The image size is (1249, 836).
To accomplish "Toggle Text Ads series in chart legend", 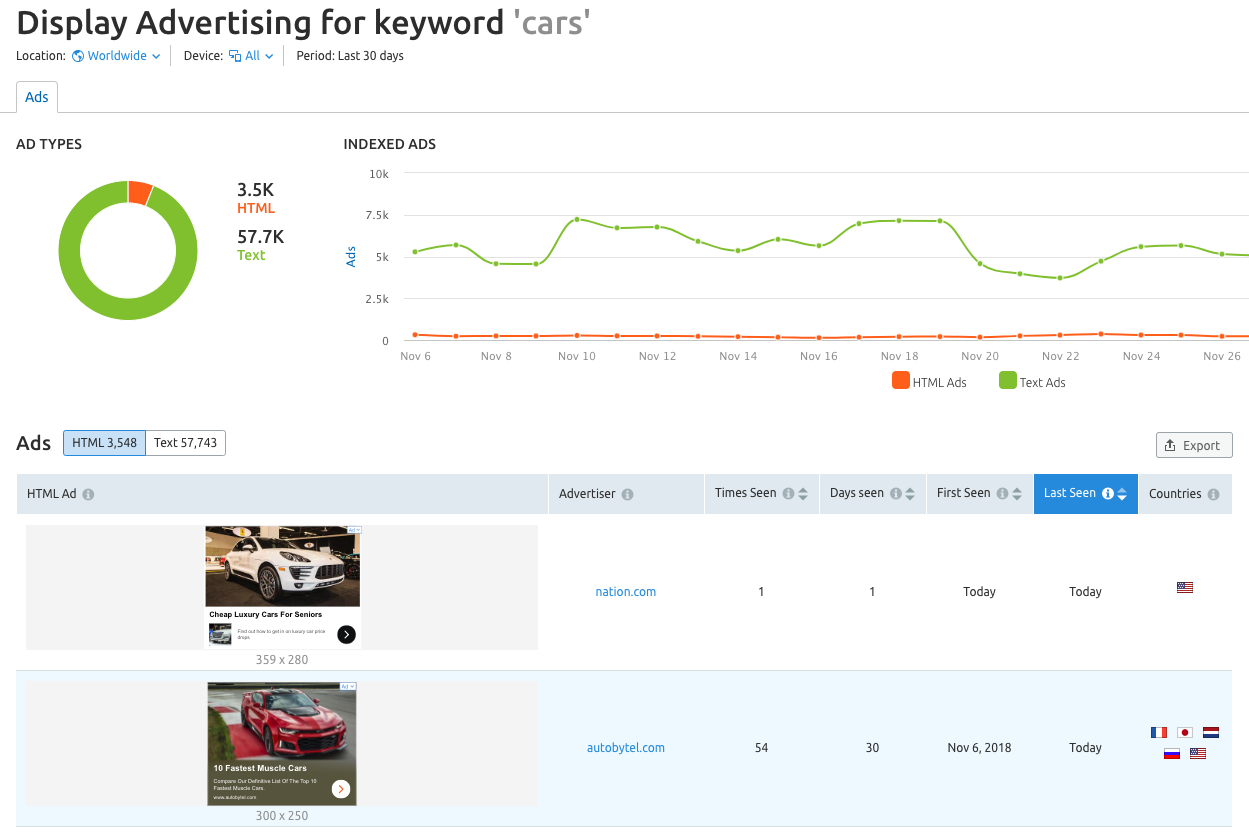I will (1032, 382).
